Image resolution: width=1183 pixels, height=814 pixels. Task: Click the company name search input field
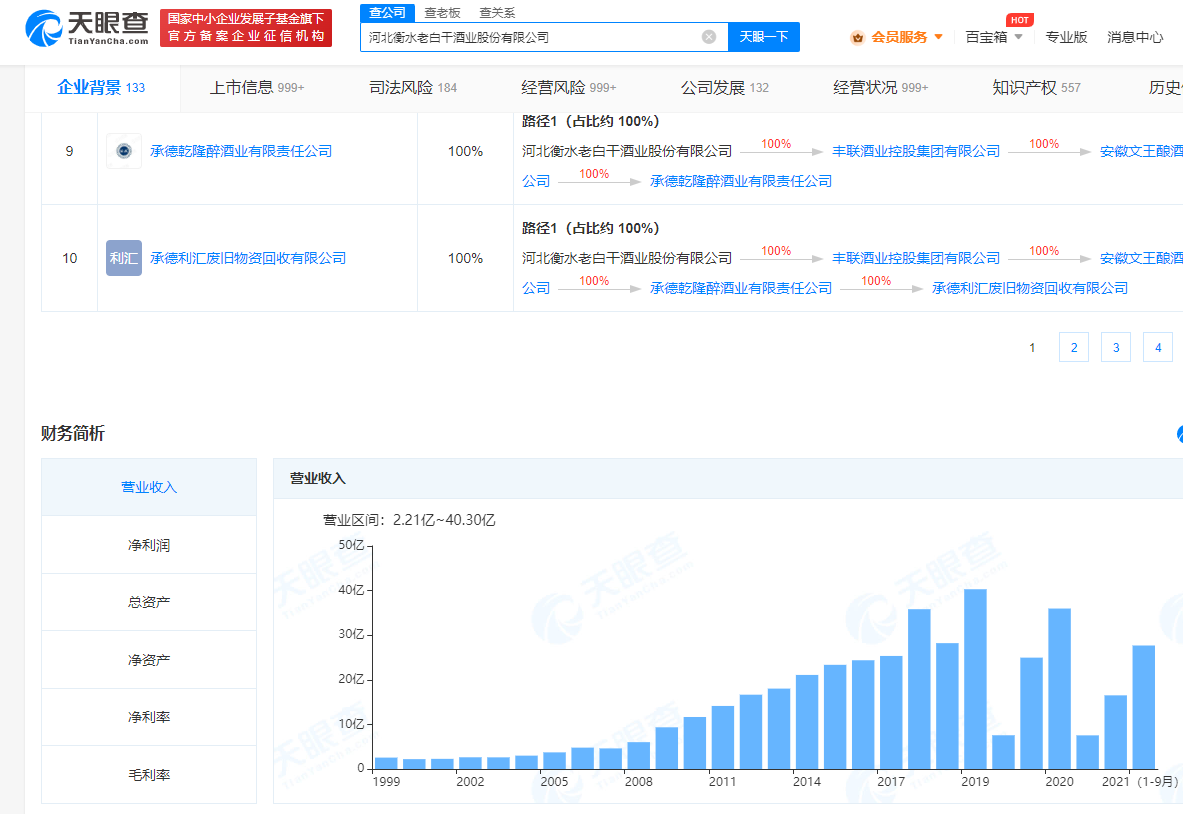[x=530, y=37]
